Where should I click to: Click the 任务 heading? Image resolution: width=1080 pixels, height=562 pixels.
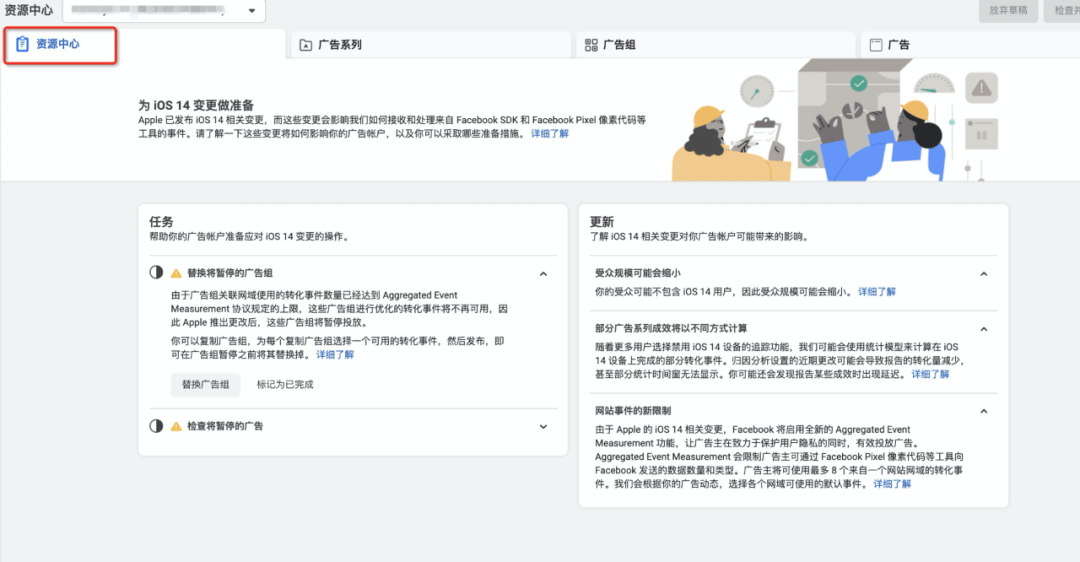click(x=161, y=222)
